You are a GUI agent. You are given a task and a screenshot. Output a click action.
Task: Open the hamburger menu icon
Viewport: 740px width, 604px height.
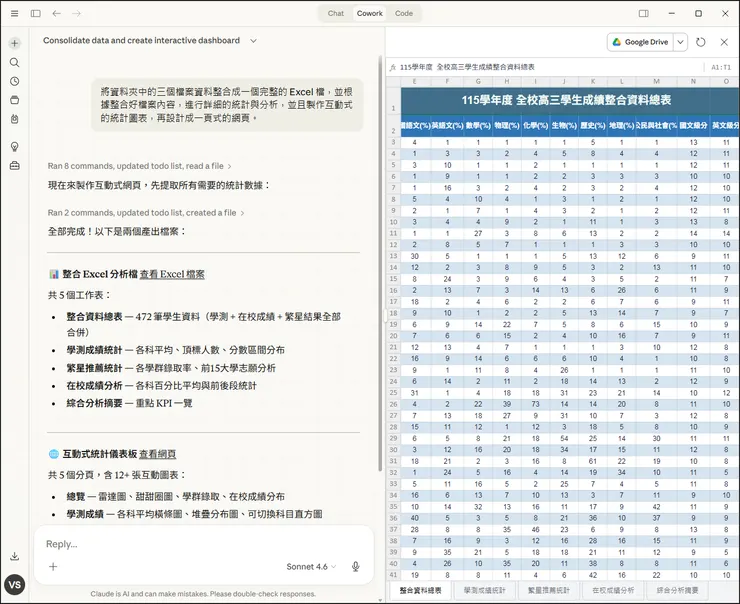(15, 13)
